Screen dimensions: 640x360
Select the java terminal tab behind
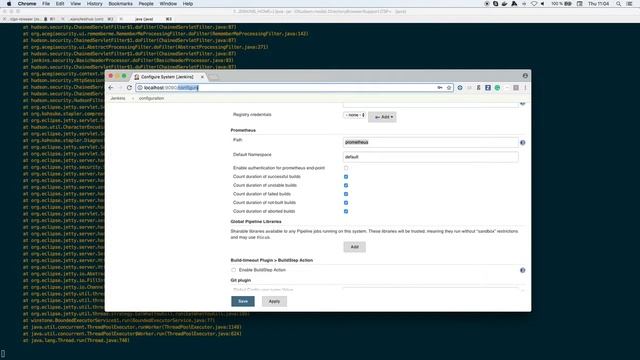coord(144,19)
